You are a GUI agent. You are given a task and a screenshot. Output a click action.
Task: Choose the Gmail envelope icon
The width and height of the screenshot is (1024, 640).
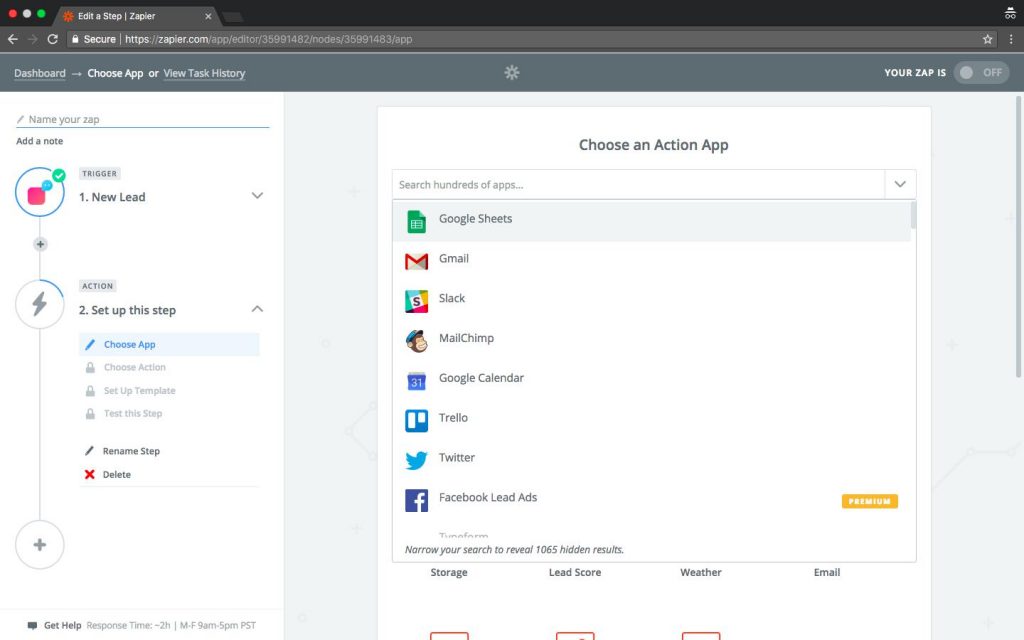pos(416,261)
